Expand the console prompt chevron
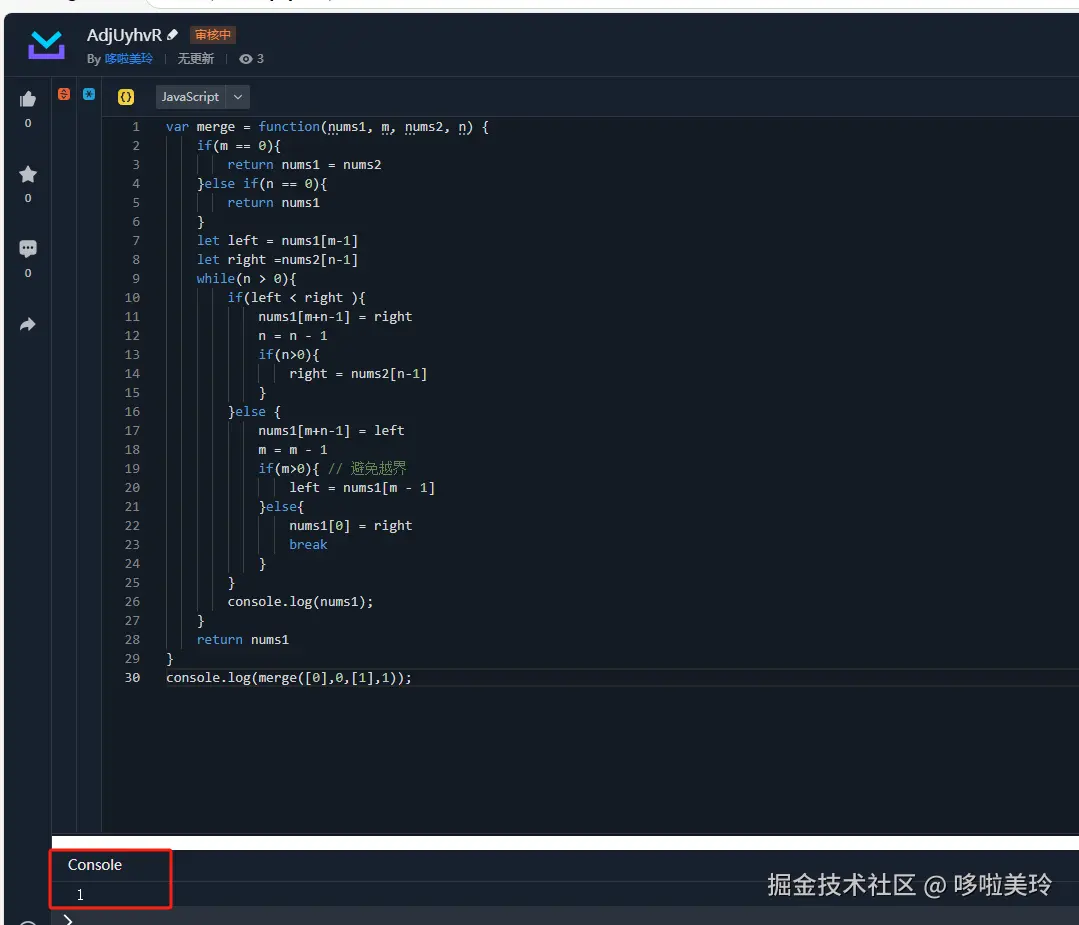The image size is (1079, 925). (68, 919)
